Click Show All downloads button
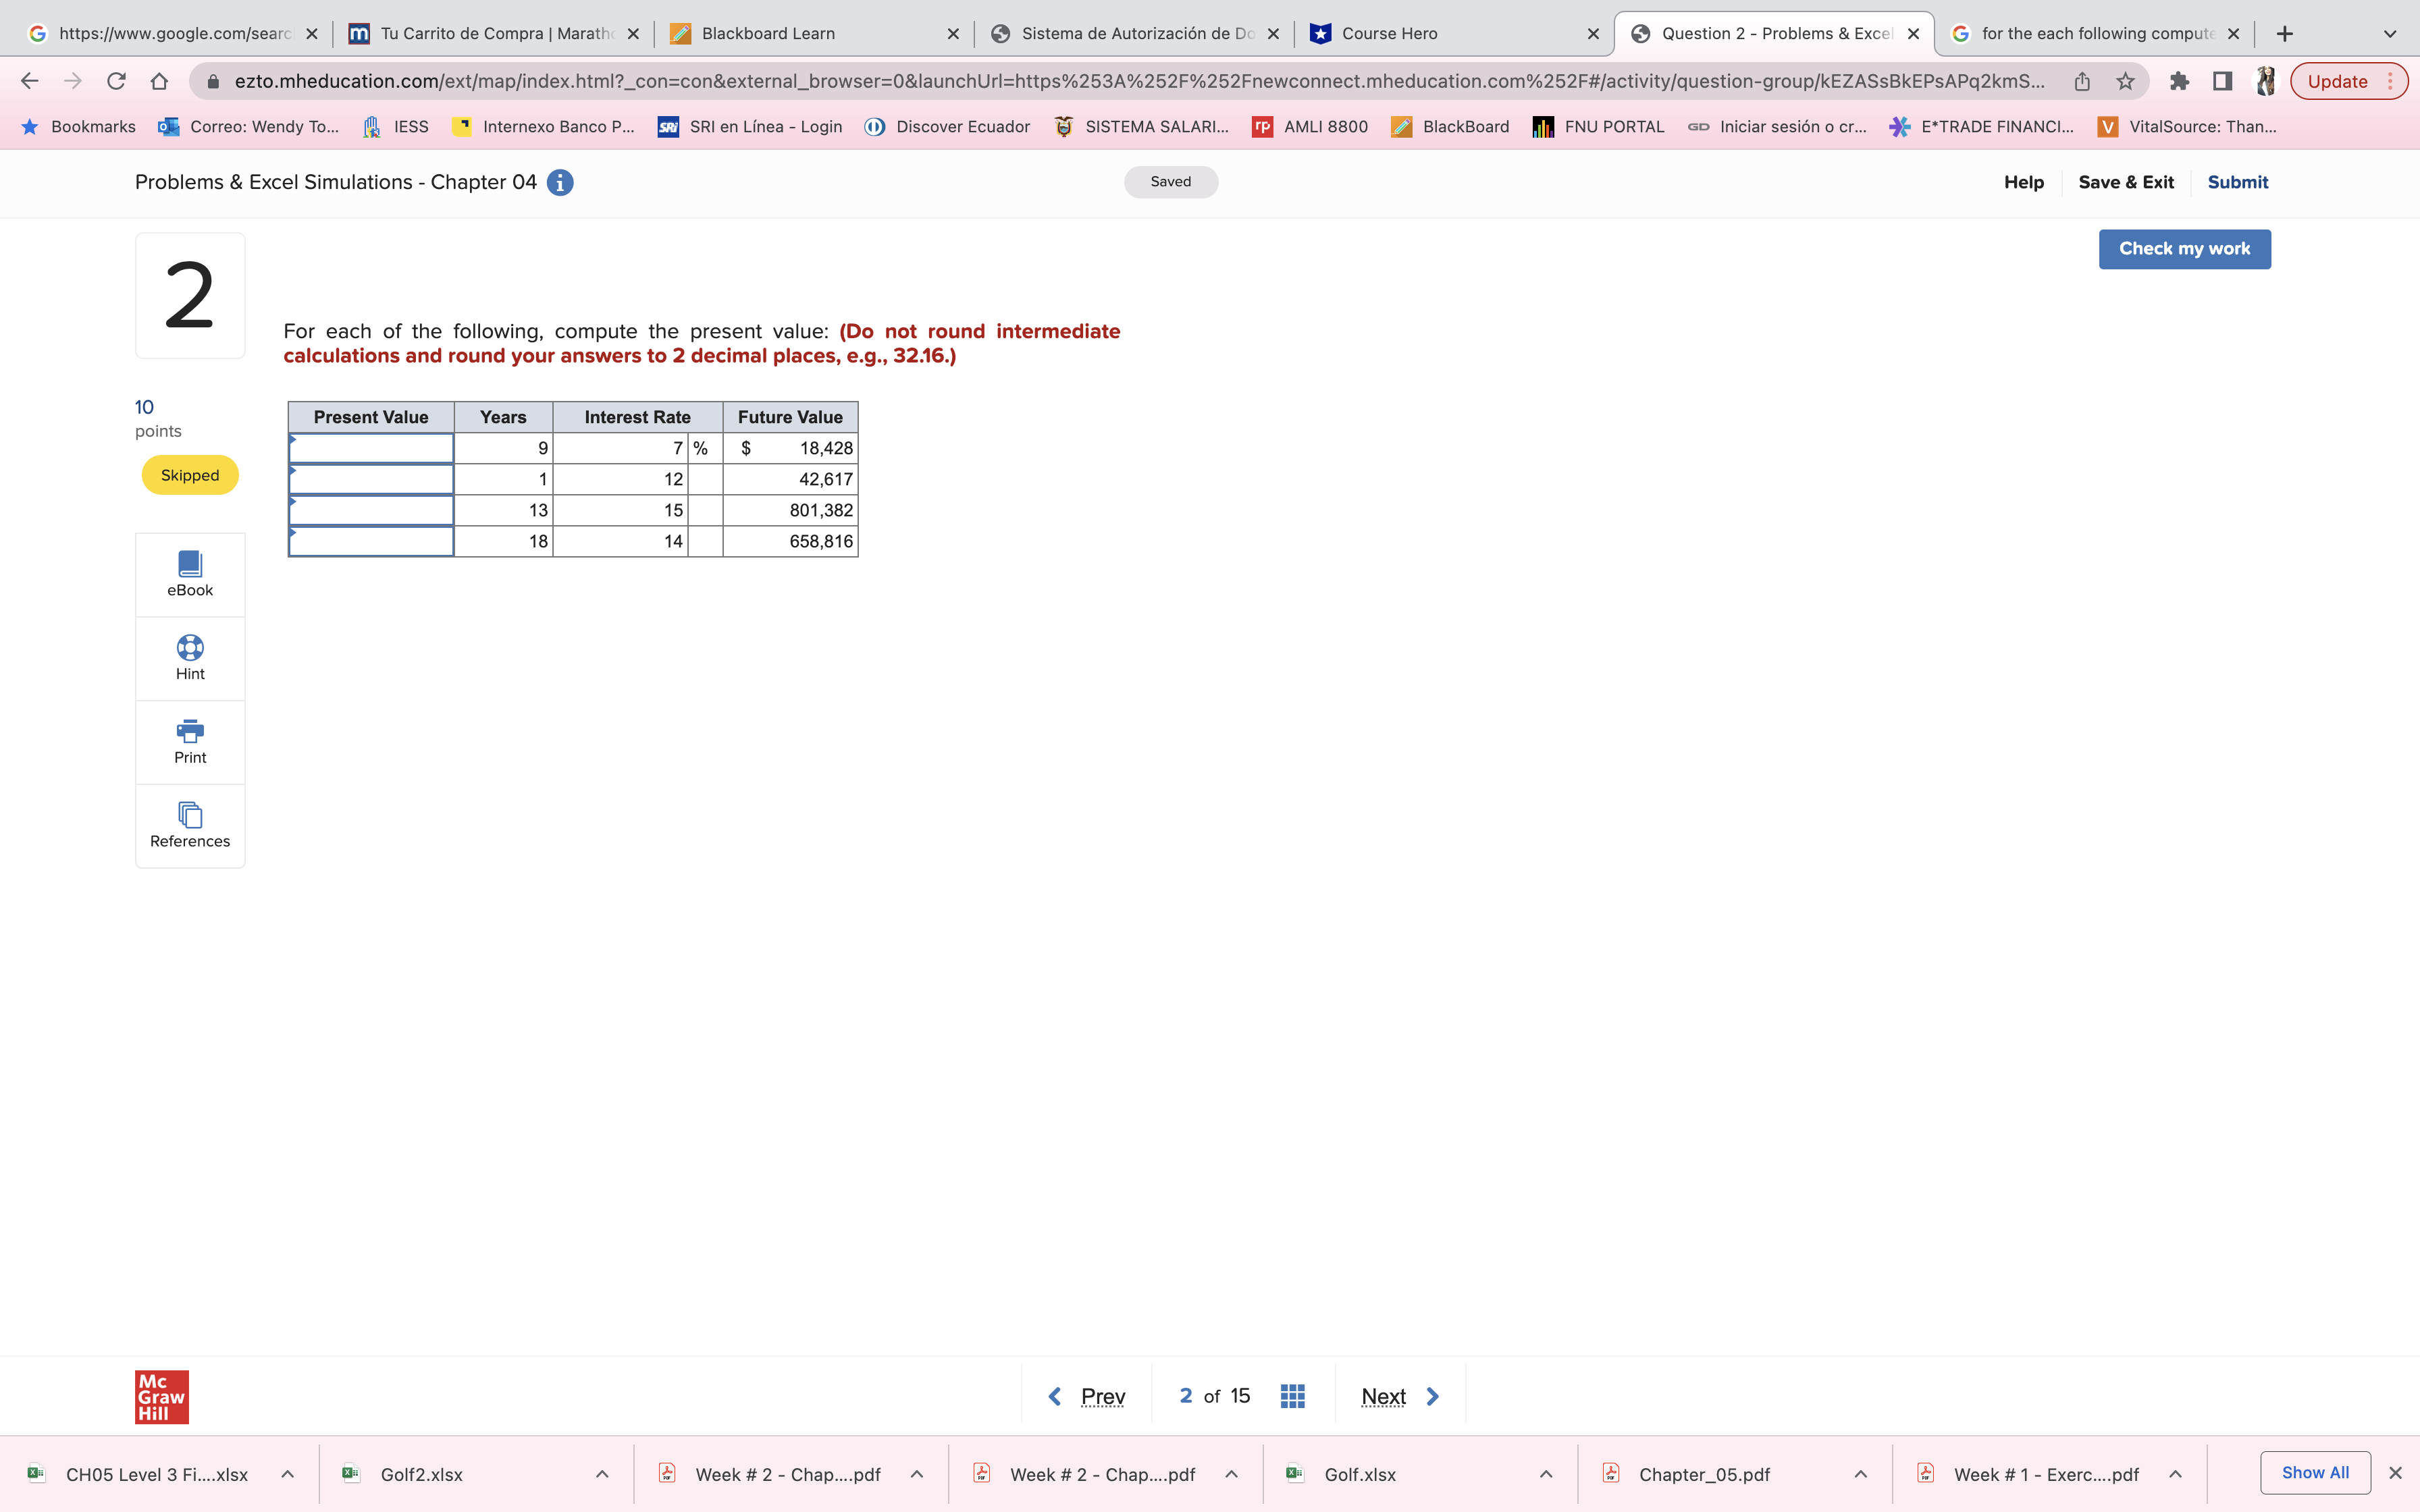 click(2314, 1472)
